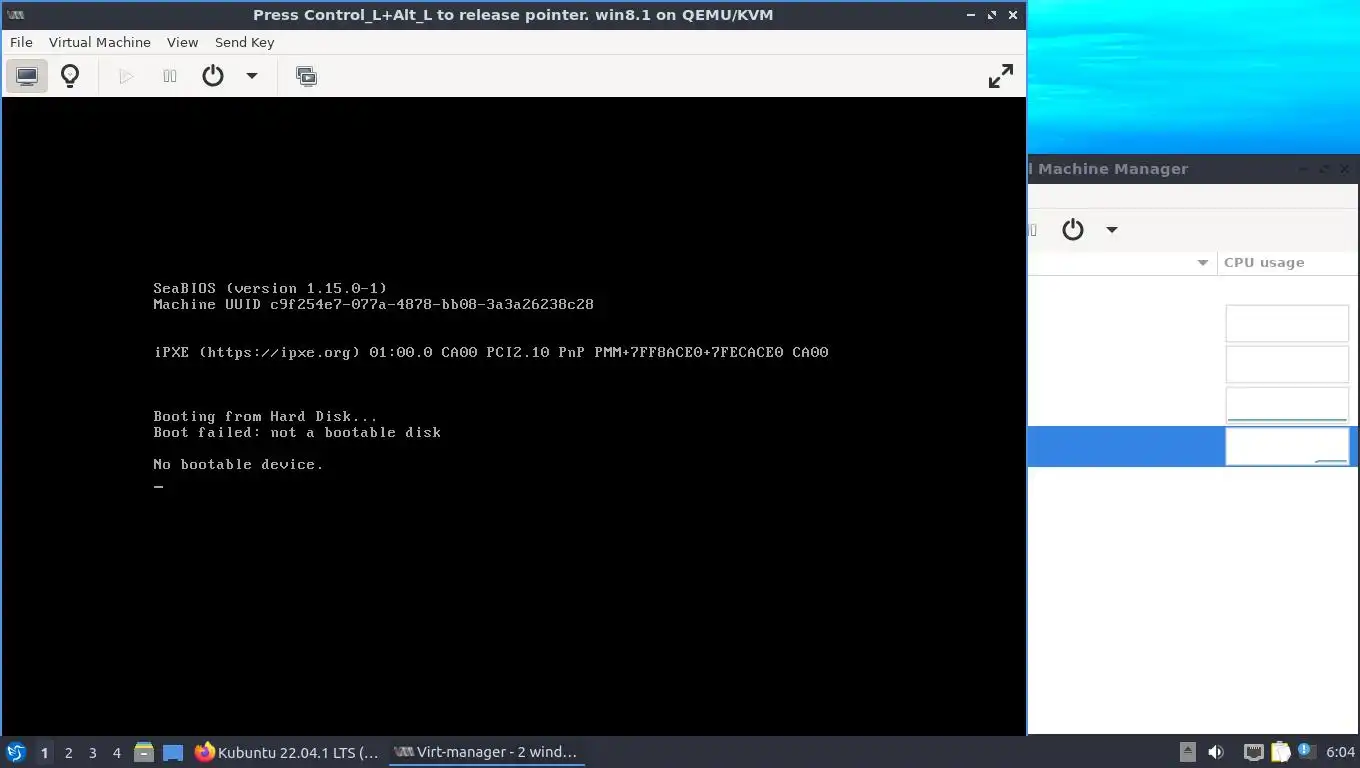Viewport: 1360px width, 768px height.
Task: Click the virt-manager logo in win8.1 title bar
Action: tap(16, 15)
